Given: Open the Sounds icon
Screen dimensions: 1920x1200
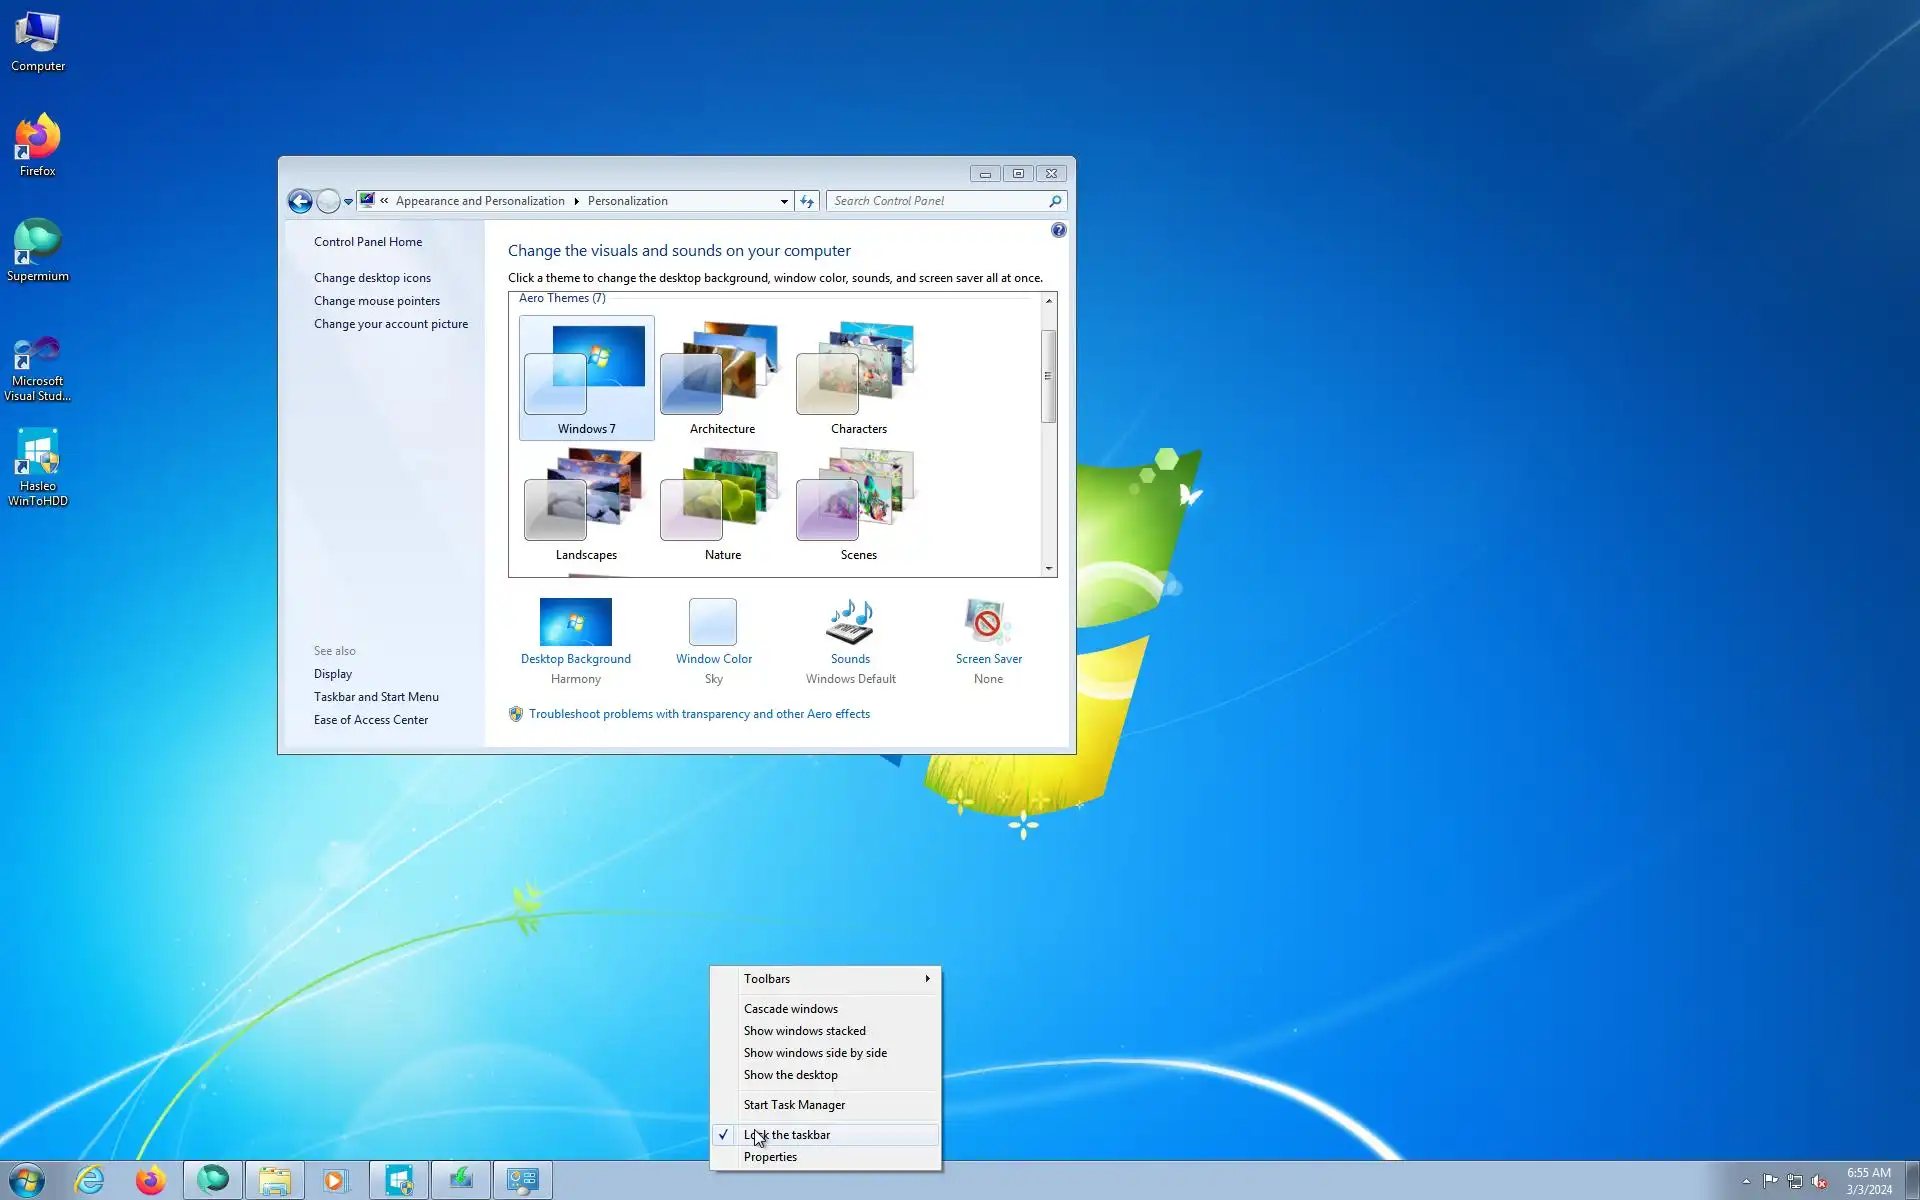Looking at the screenshot, I should click(x=850, y=622).
